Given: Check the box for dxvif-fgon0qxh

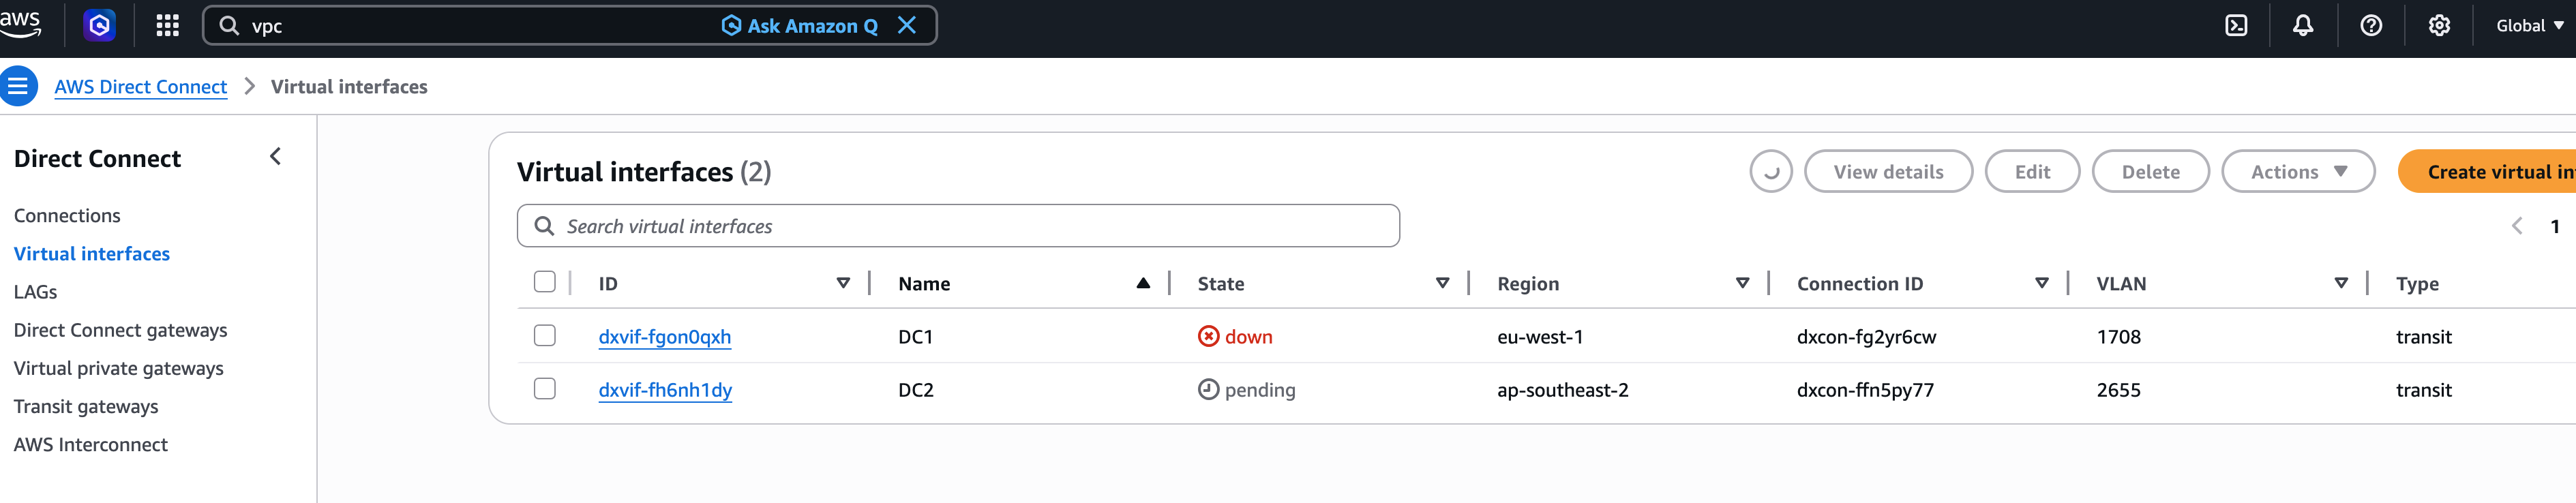Looking at the screenshot, I should tap(545, 336).
